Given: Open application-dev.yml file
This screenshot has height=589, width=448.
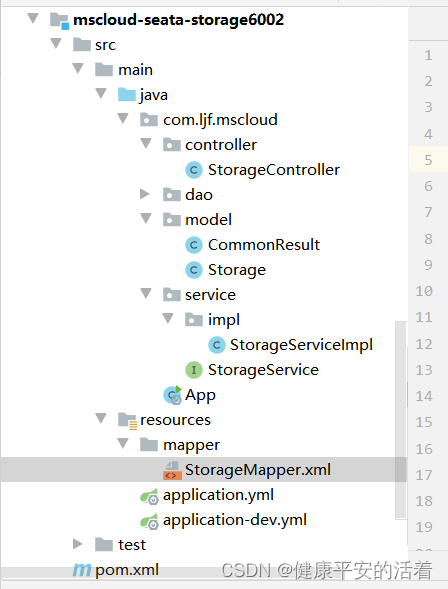Looking at the screenshot, I should tap(235, 520).
